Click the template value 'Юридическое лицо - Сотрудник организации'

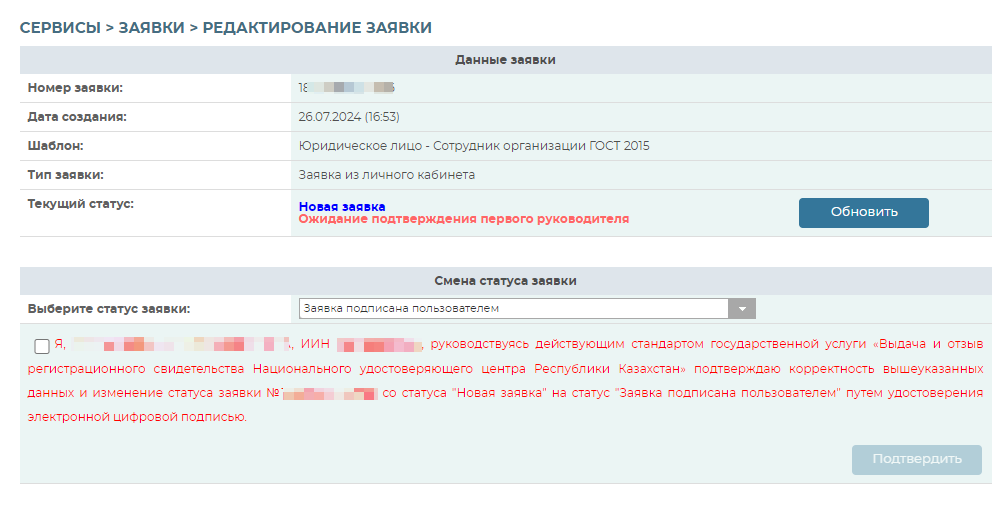[x=473, y=146]
